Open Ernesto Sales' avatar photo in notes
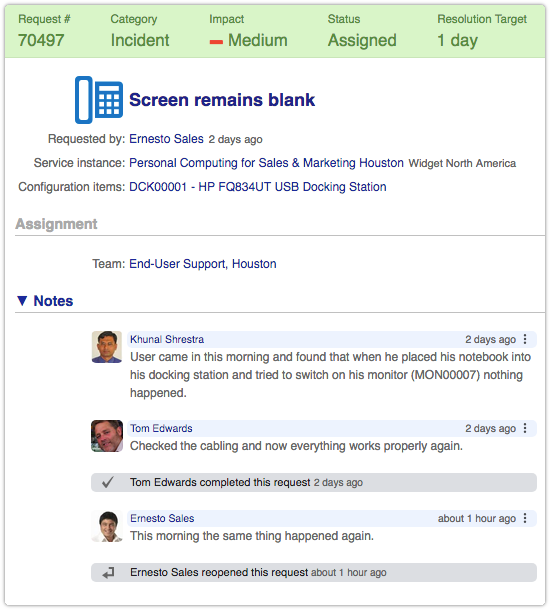 107,526
